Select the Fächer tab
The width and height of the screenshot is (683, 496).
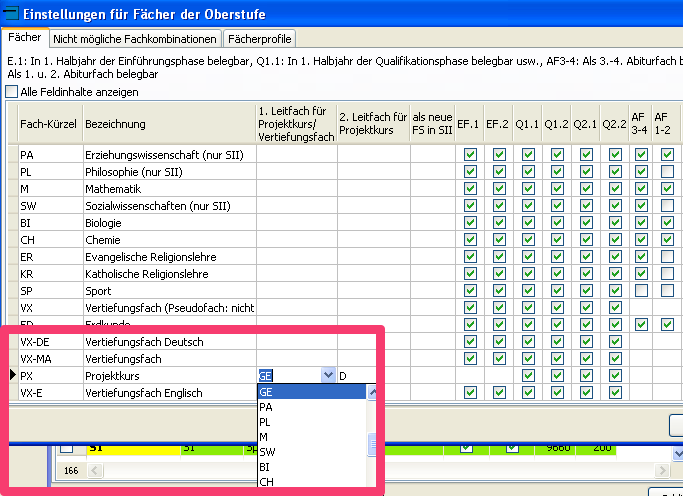25,38
